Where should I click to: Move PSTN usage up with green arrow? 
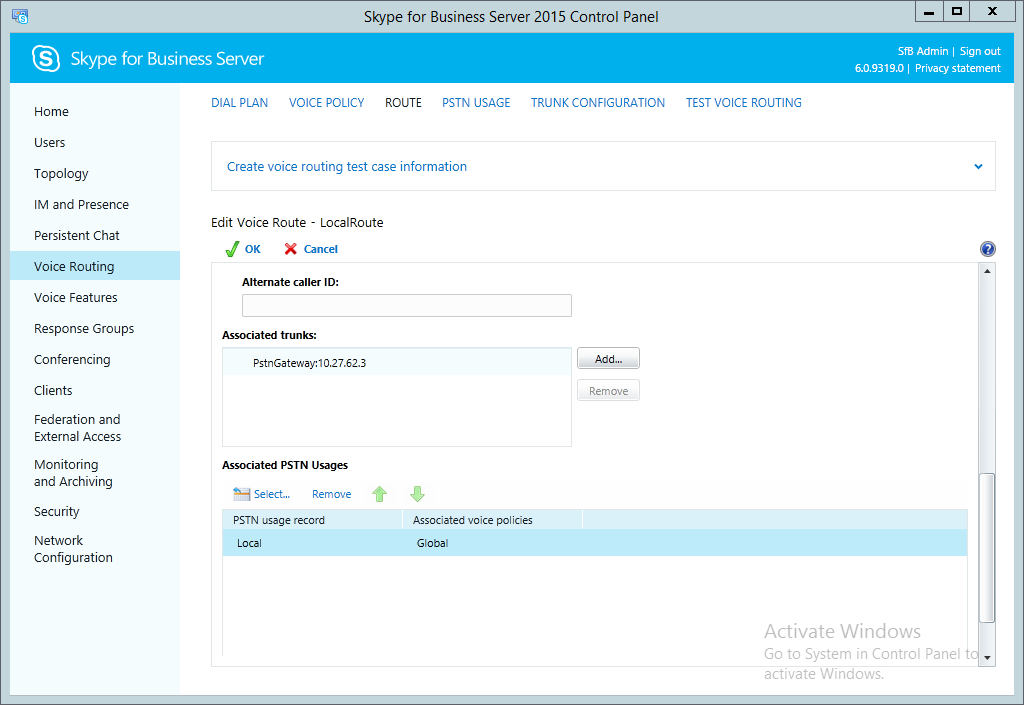[379, 494]
